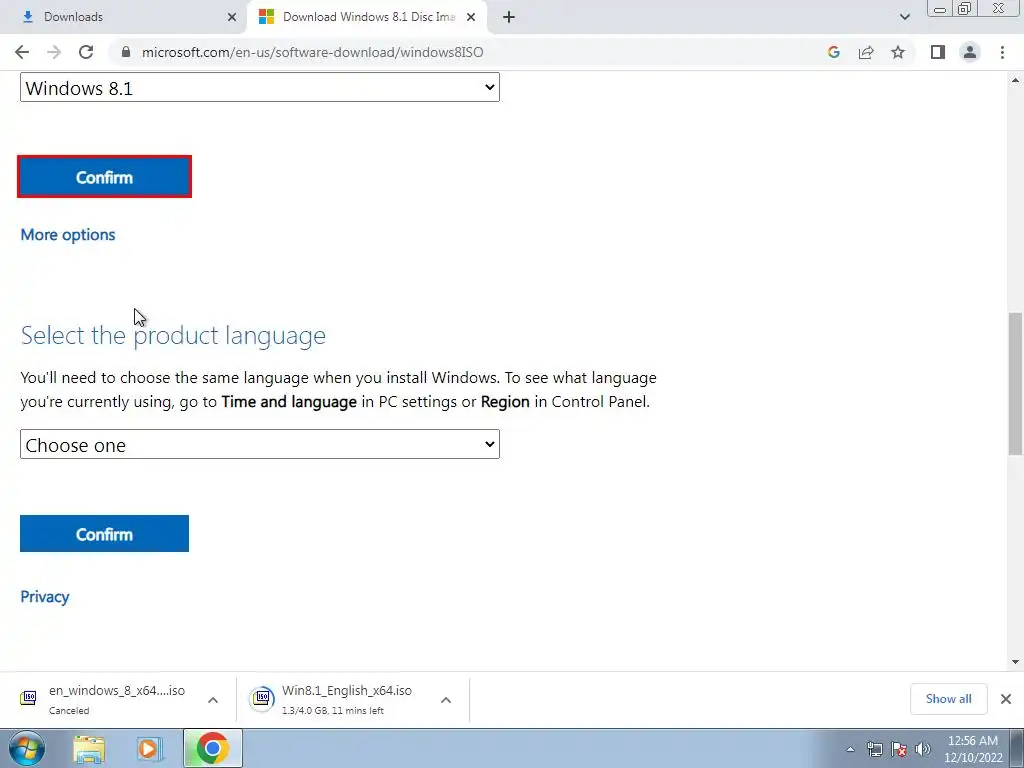Open the Chrome side panel
Screen dimensions: 1024x768
click(938, 52)
